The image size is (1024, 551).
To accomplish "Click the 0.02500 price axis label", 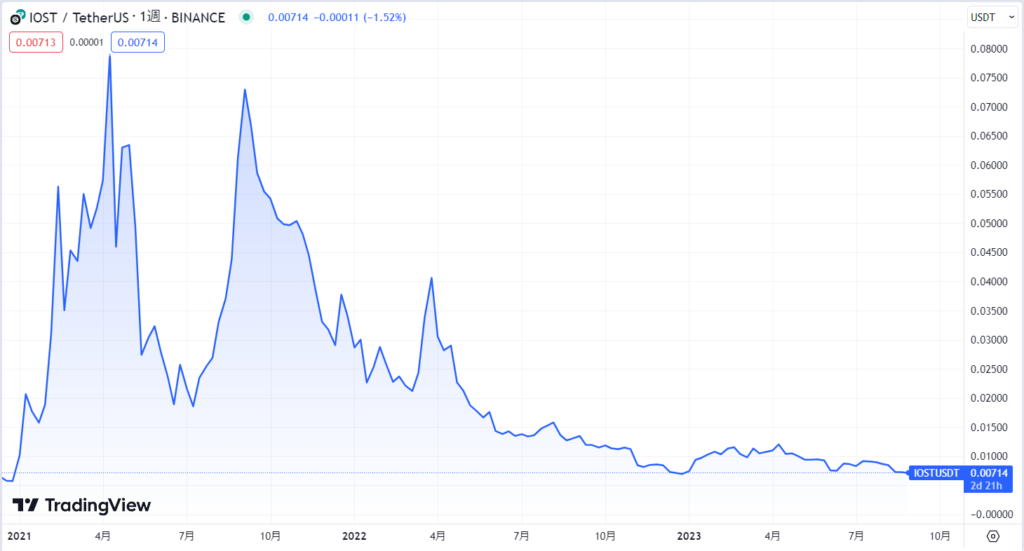I will [988, 370].
